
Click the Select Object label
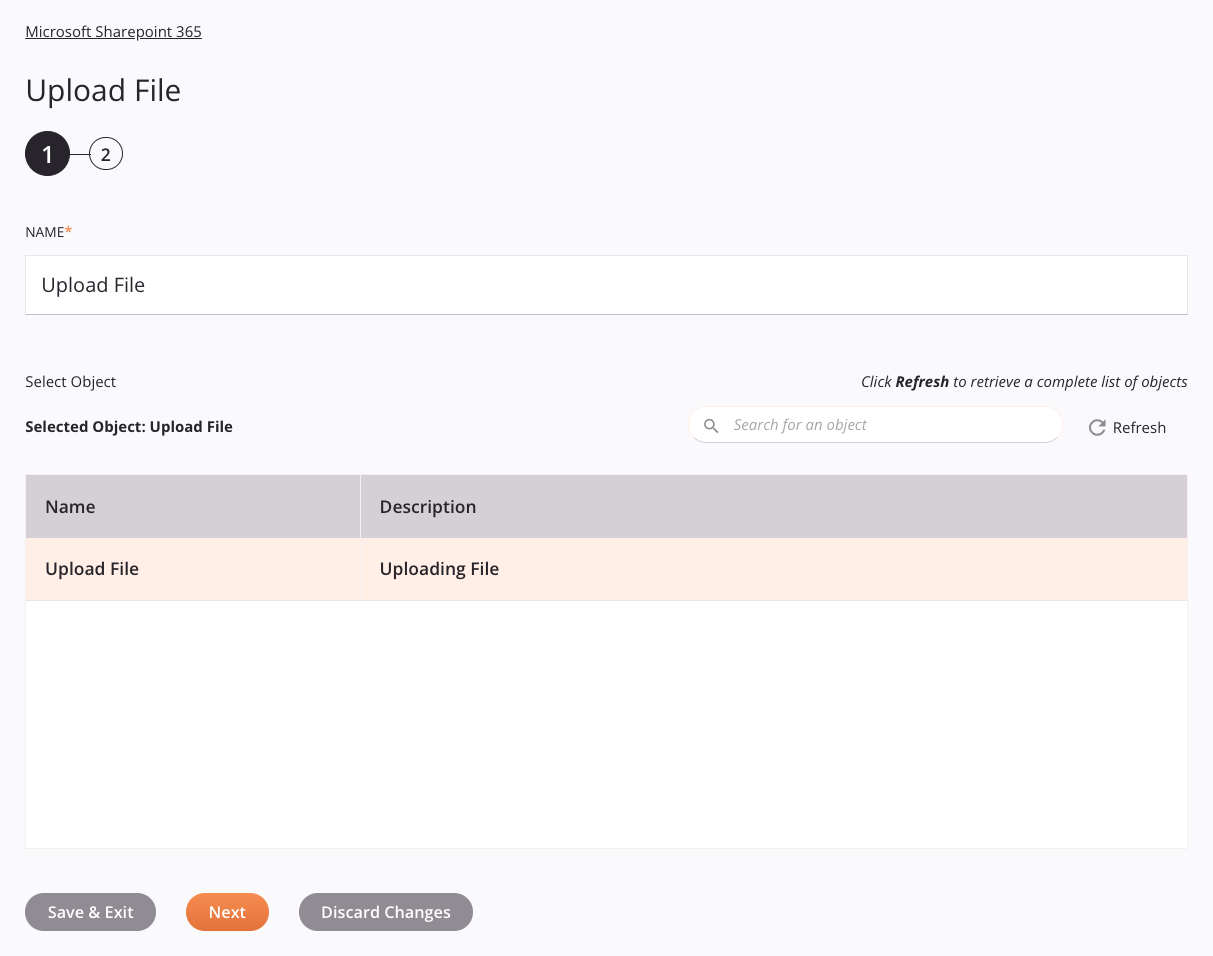71,382
